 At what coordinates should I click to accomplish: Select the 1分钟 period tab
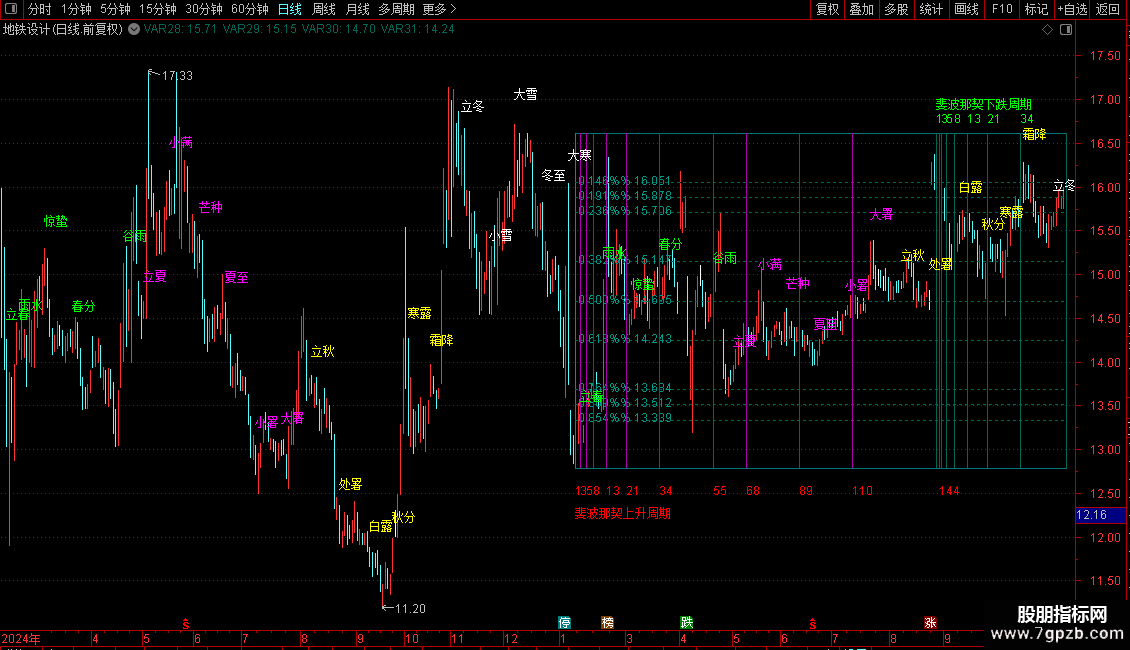(76, 9)
